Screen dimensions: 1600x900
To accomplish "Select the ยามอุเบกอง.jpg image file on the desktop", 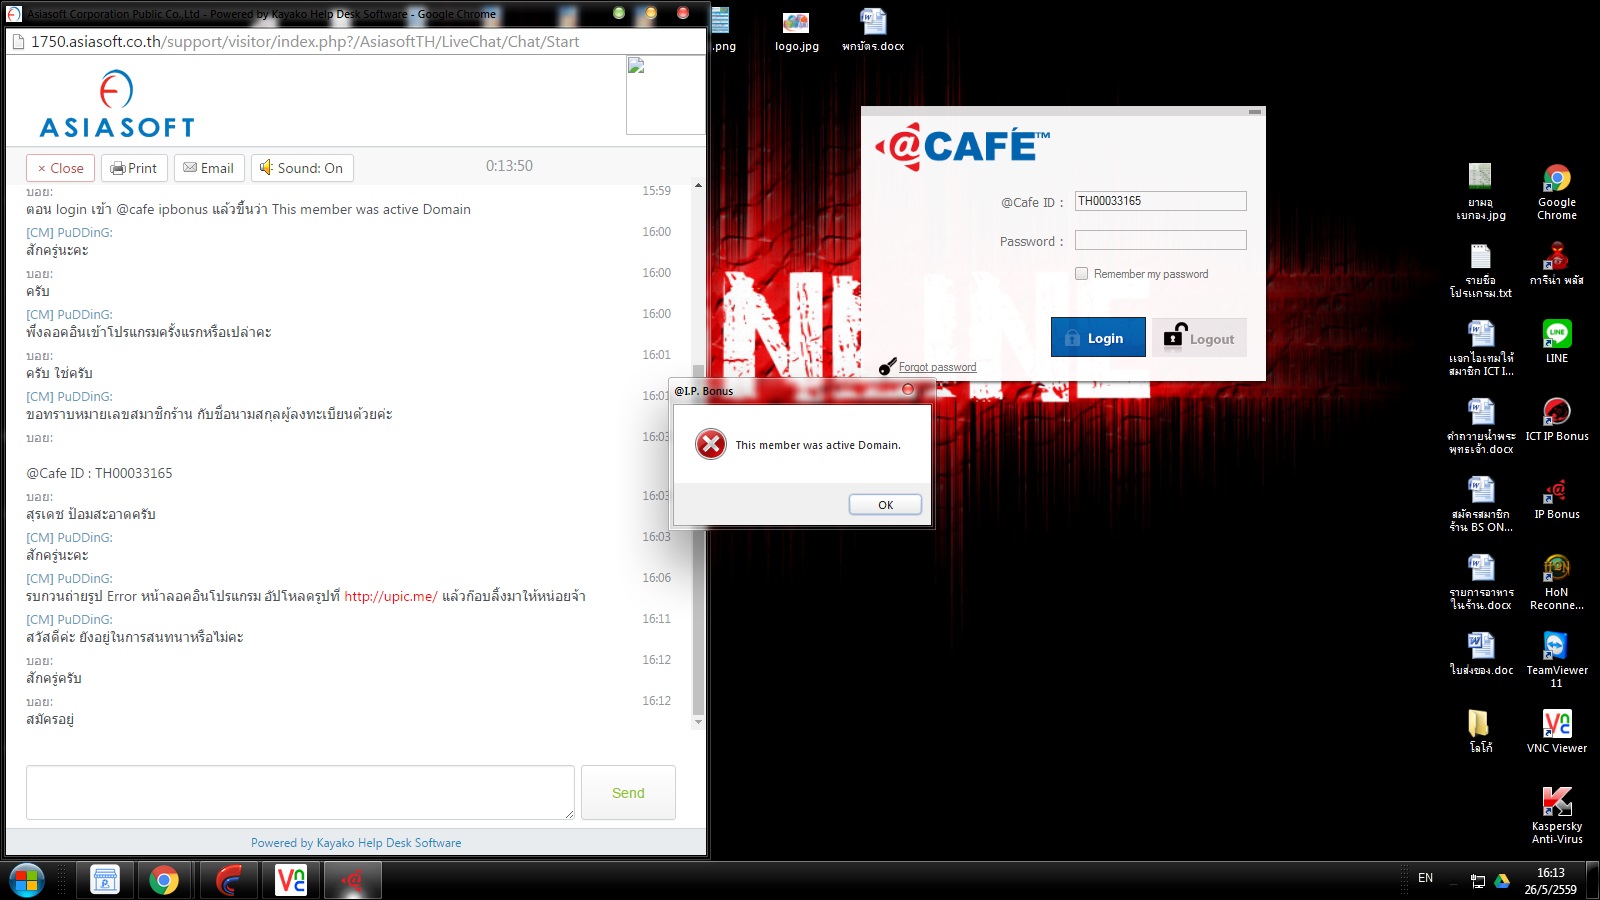I will click(x=1481, y=192).
